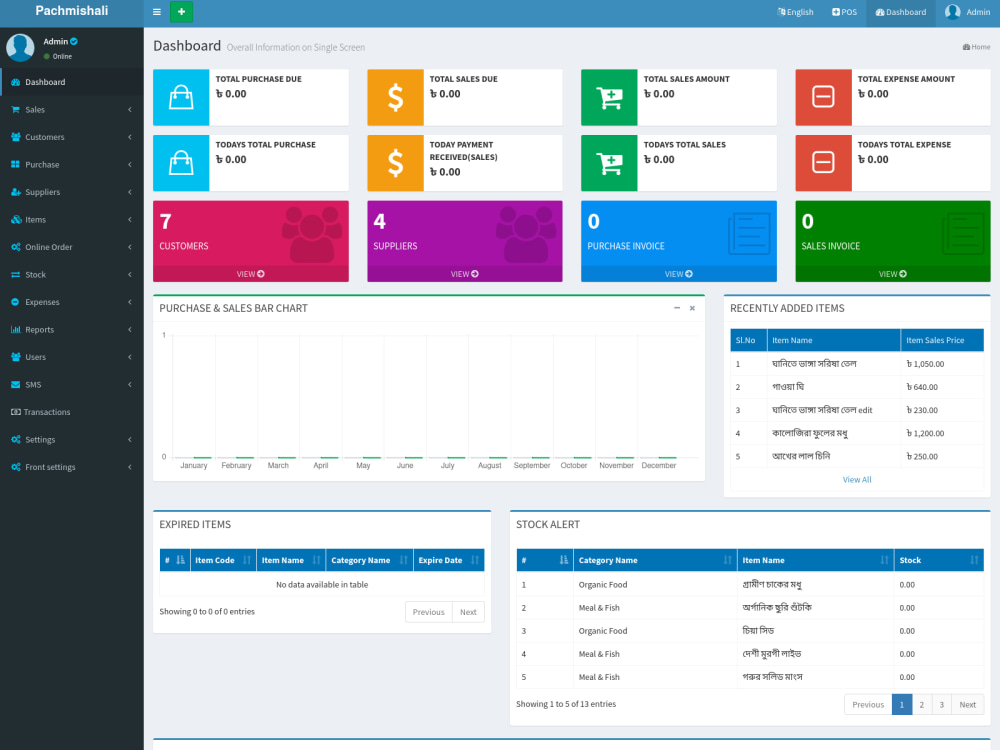Click Next in Expired Items pagination
The image size is (1000, 750).
(468, 612)
